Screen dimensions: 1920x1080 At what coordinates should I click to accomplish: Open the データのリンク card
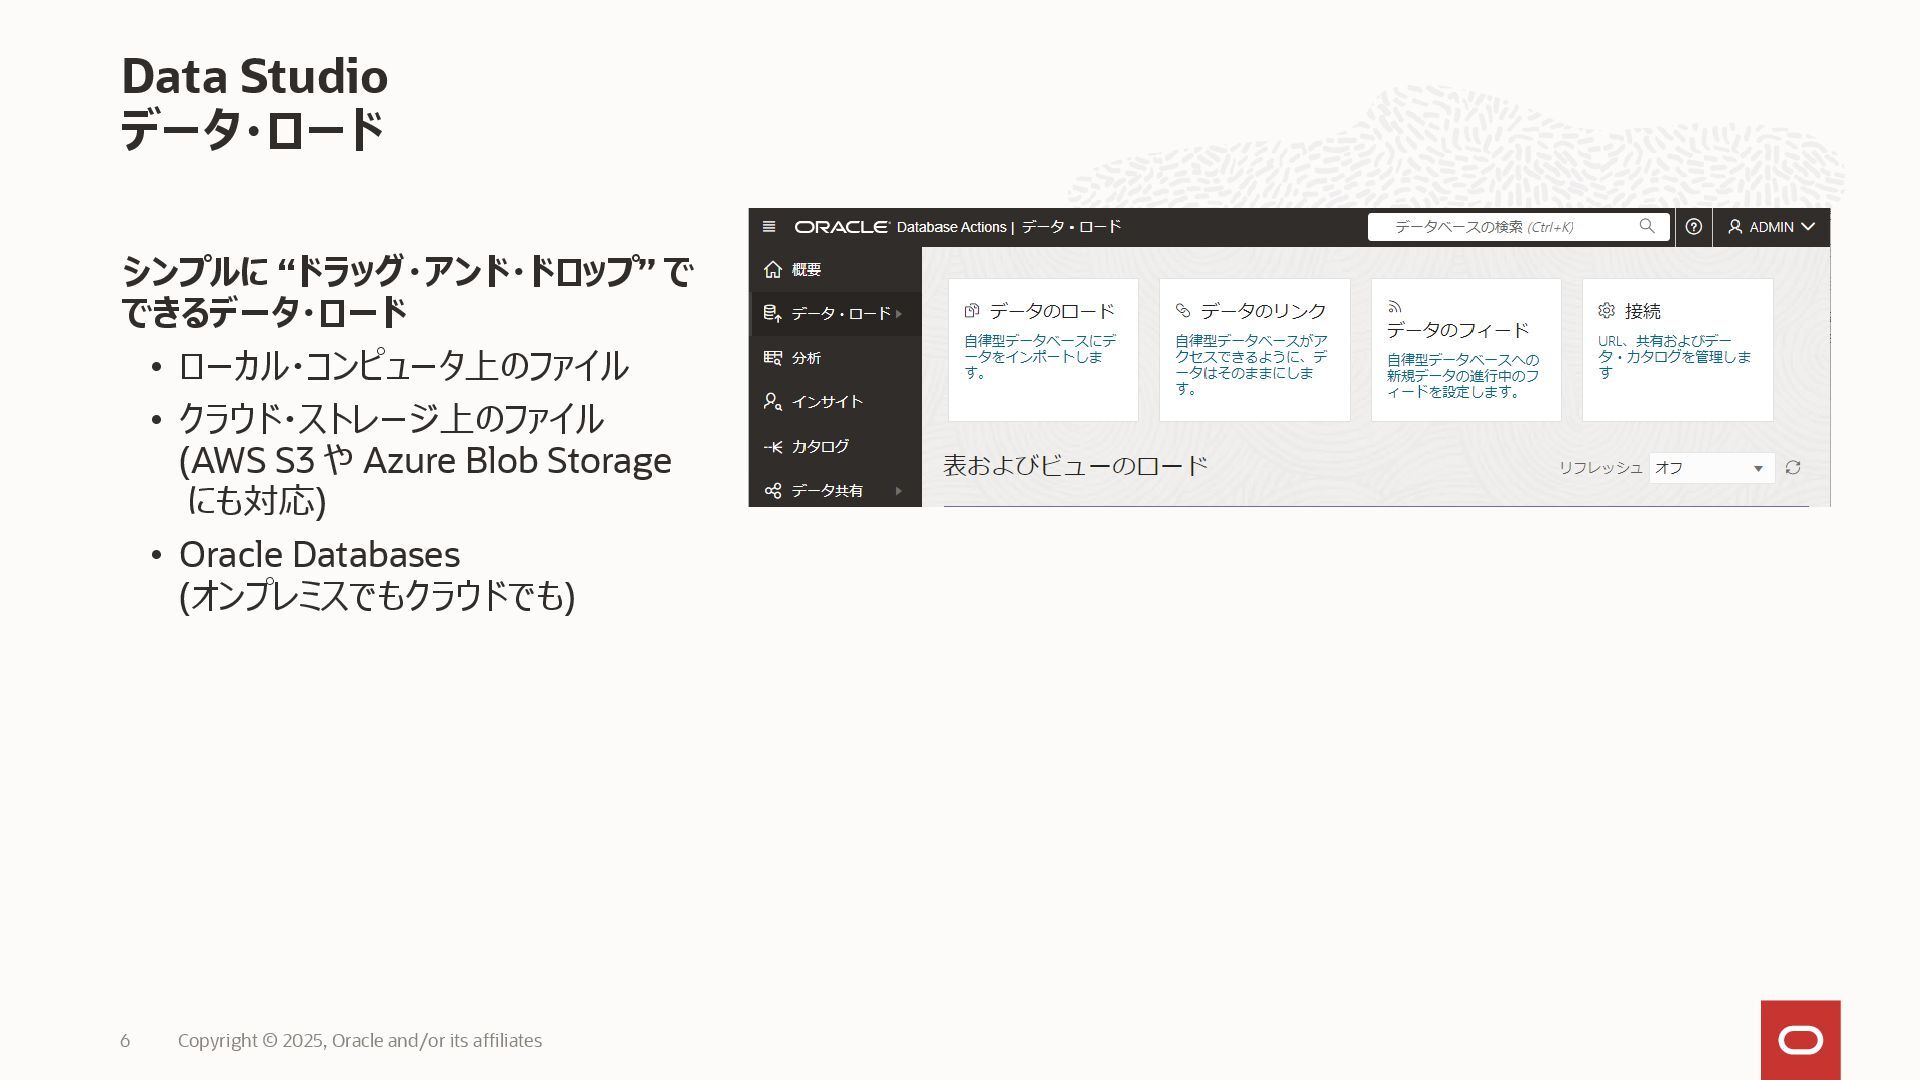coord(1254,349)
